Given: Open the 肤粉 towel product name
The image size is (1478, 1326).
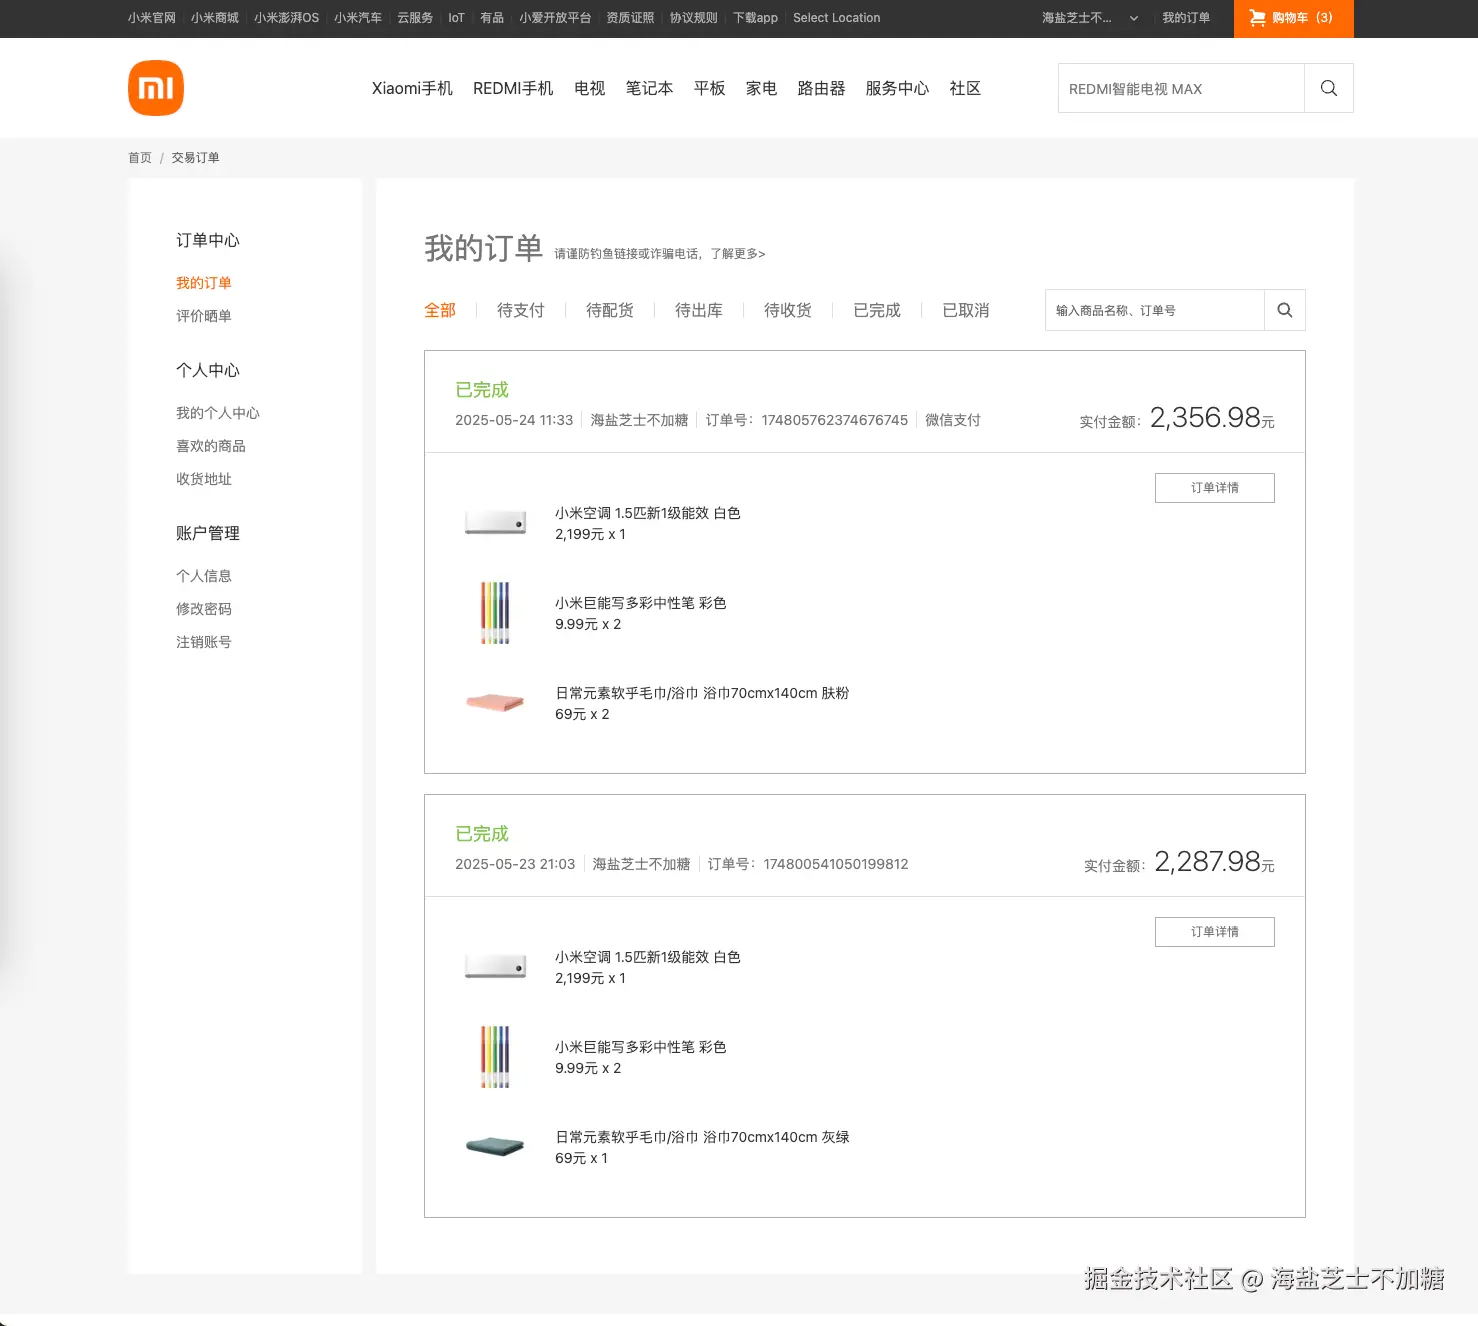Looking at the screenshot, I should 702,693.
